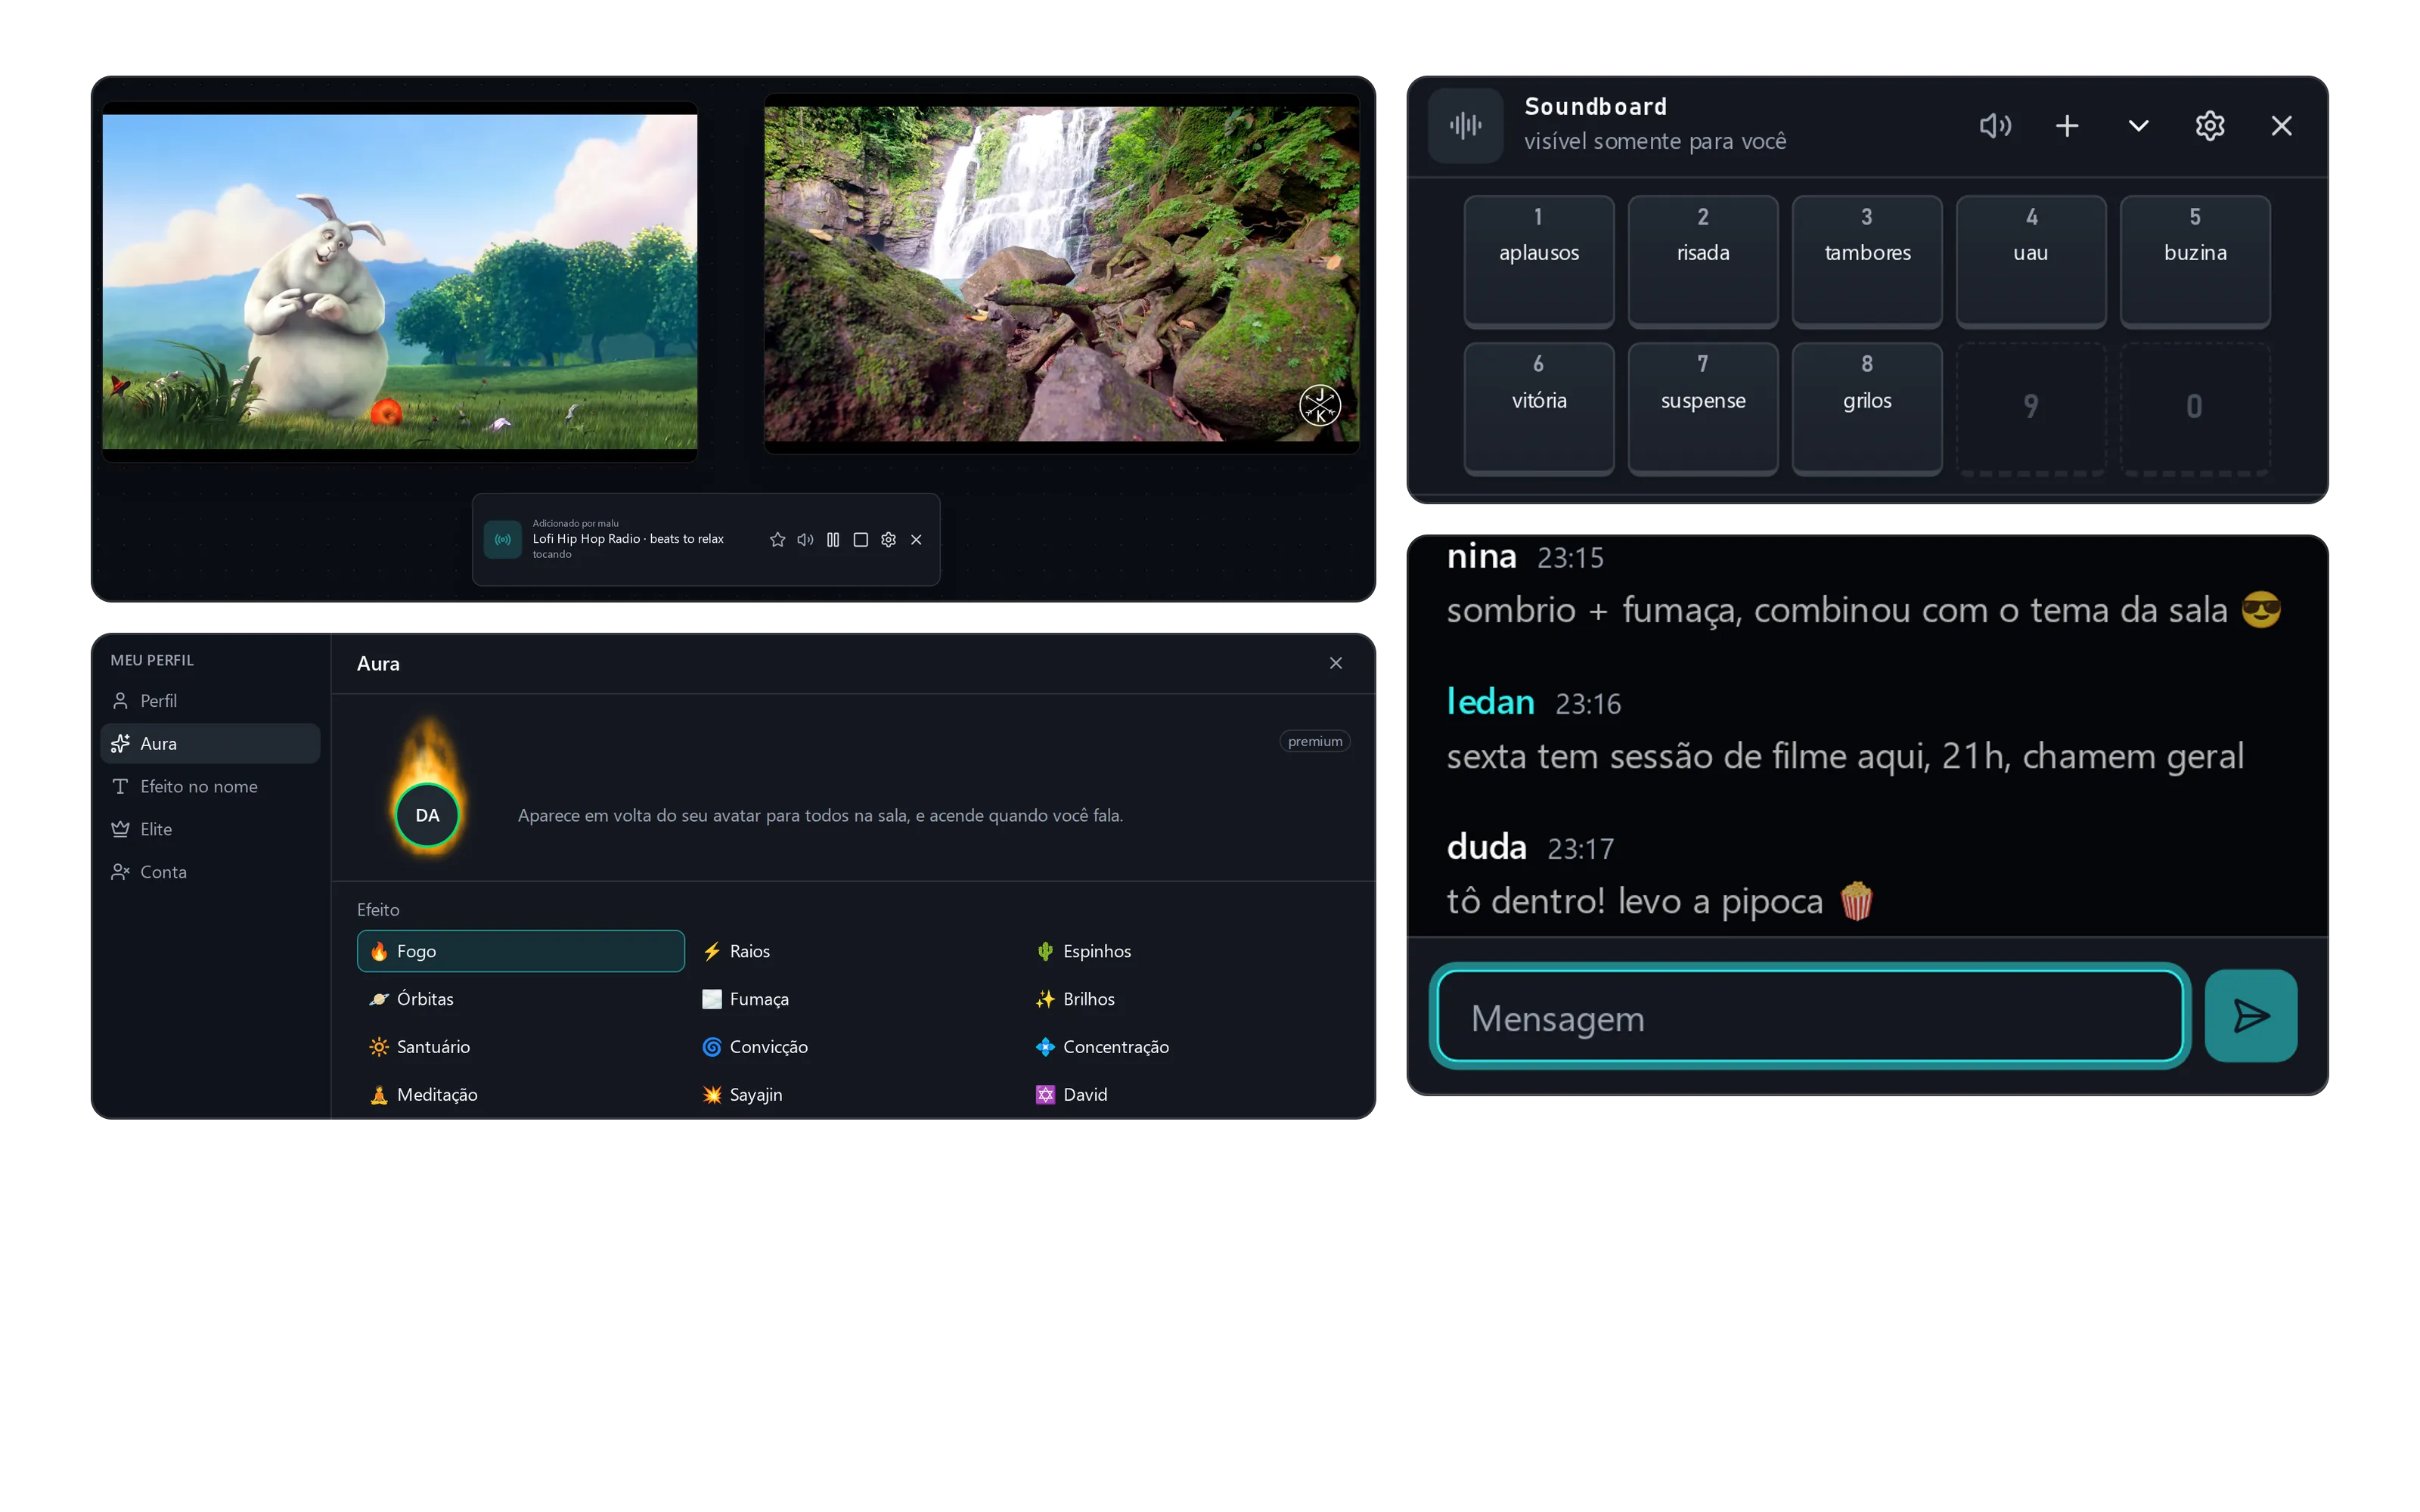The image size is (2420, 1512).
Task: Close the Lofi radio player bar
Action: click(916, 540)
